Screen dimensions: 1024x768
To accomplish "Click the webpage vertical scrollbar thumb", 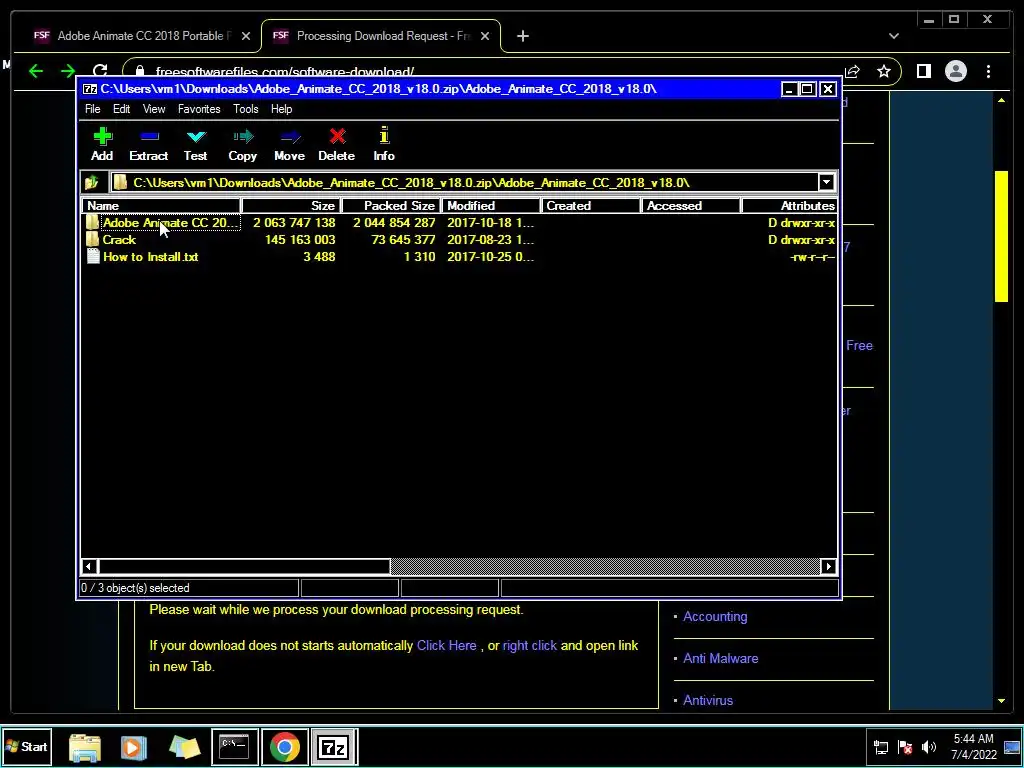I will point(1001,236).
